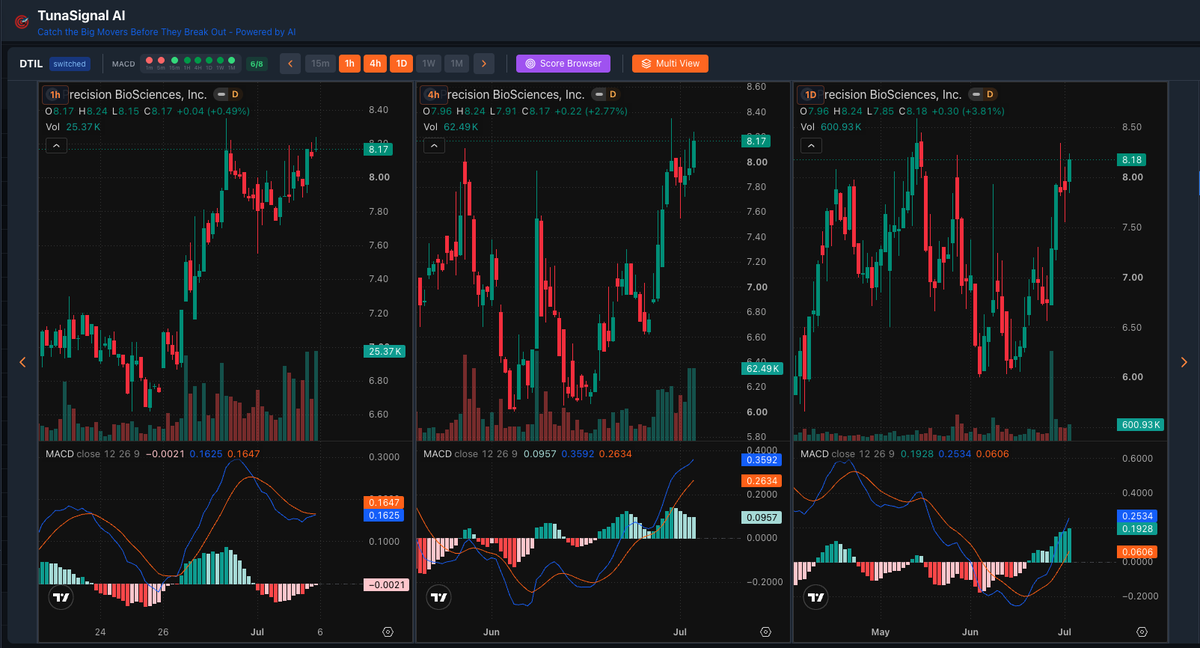Go to next timeframe with right chevron
Screen dimensions: 1200x648
[x=484, y=63]
